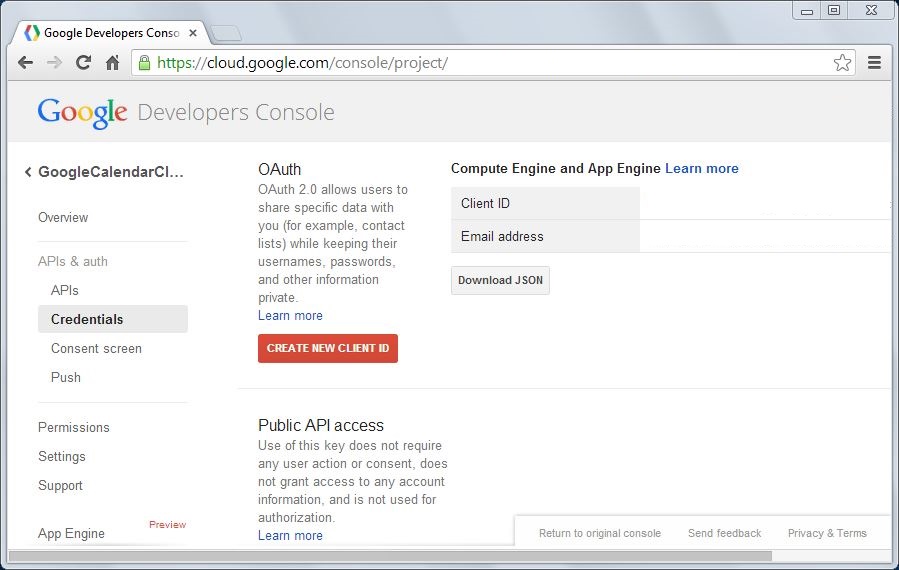Open Send feedback link
The width and height of the screenshot is (899, 570).
click(x=725, y=533)
